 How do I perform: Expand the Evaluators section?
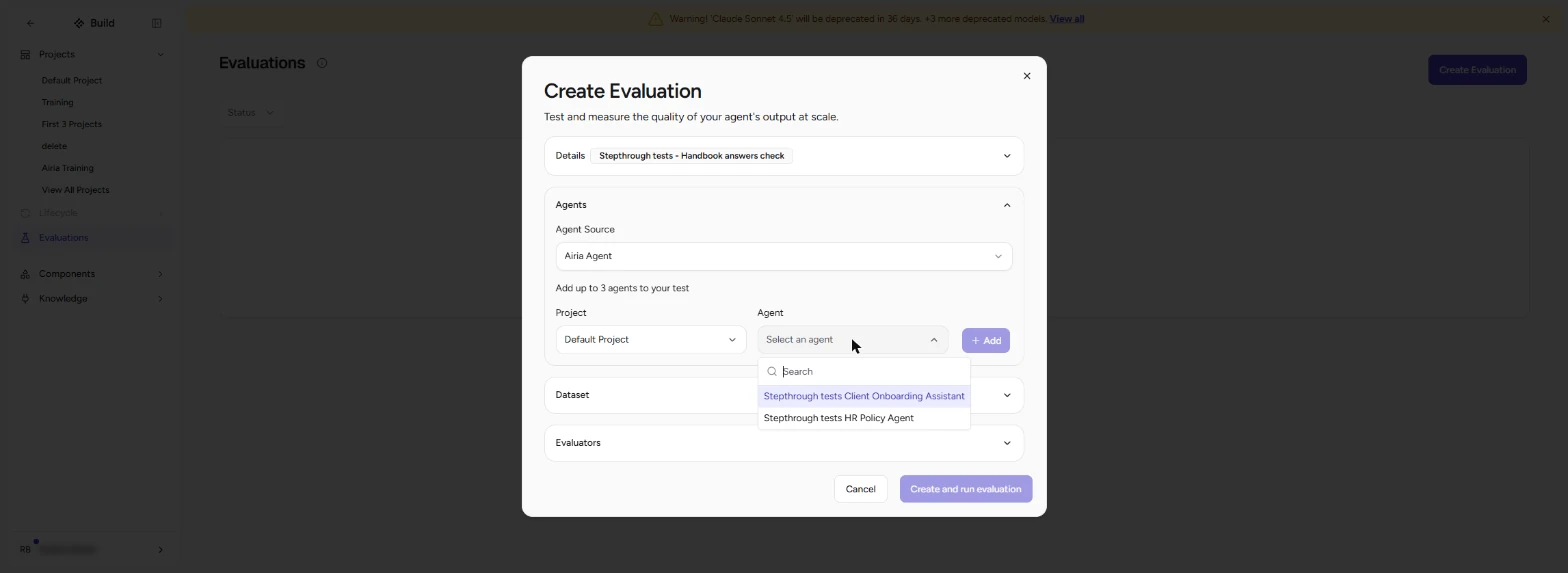click(x=783, y=443)
